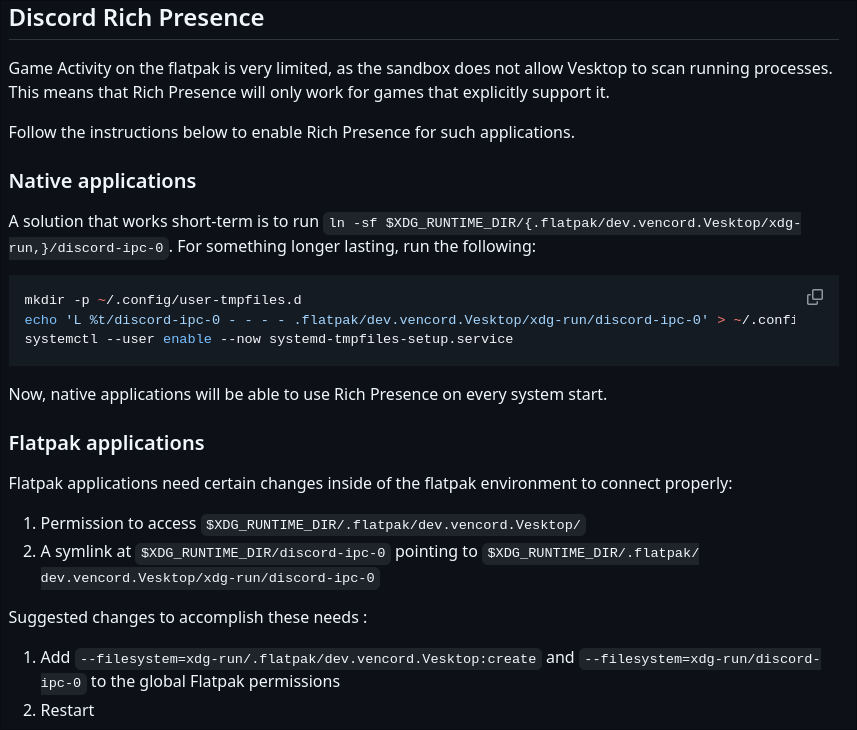
Task: Click the Native applications heading
Action: 102,181
